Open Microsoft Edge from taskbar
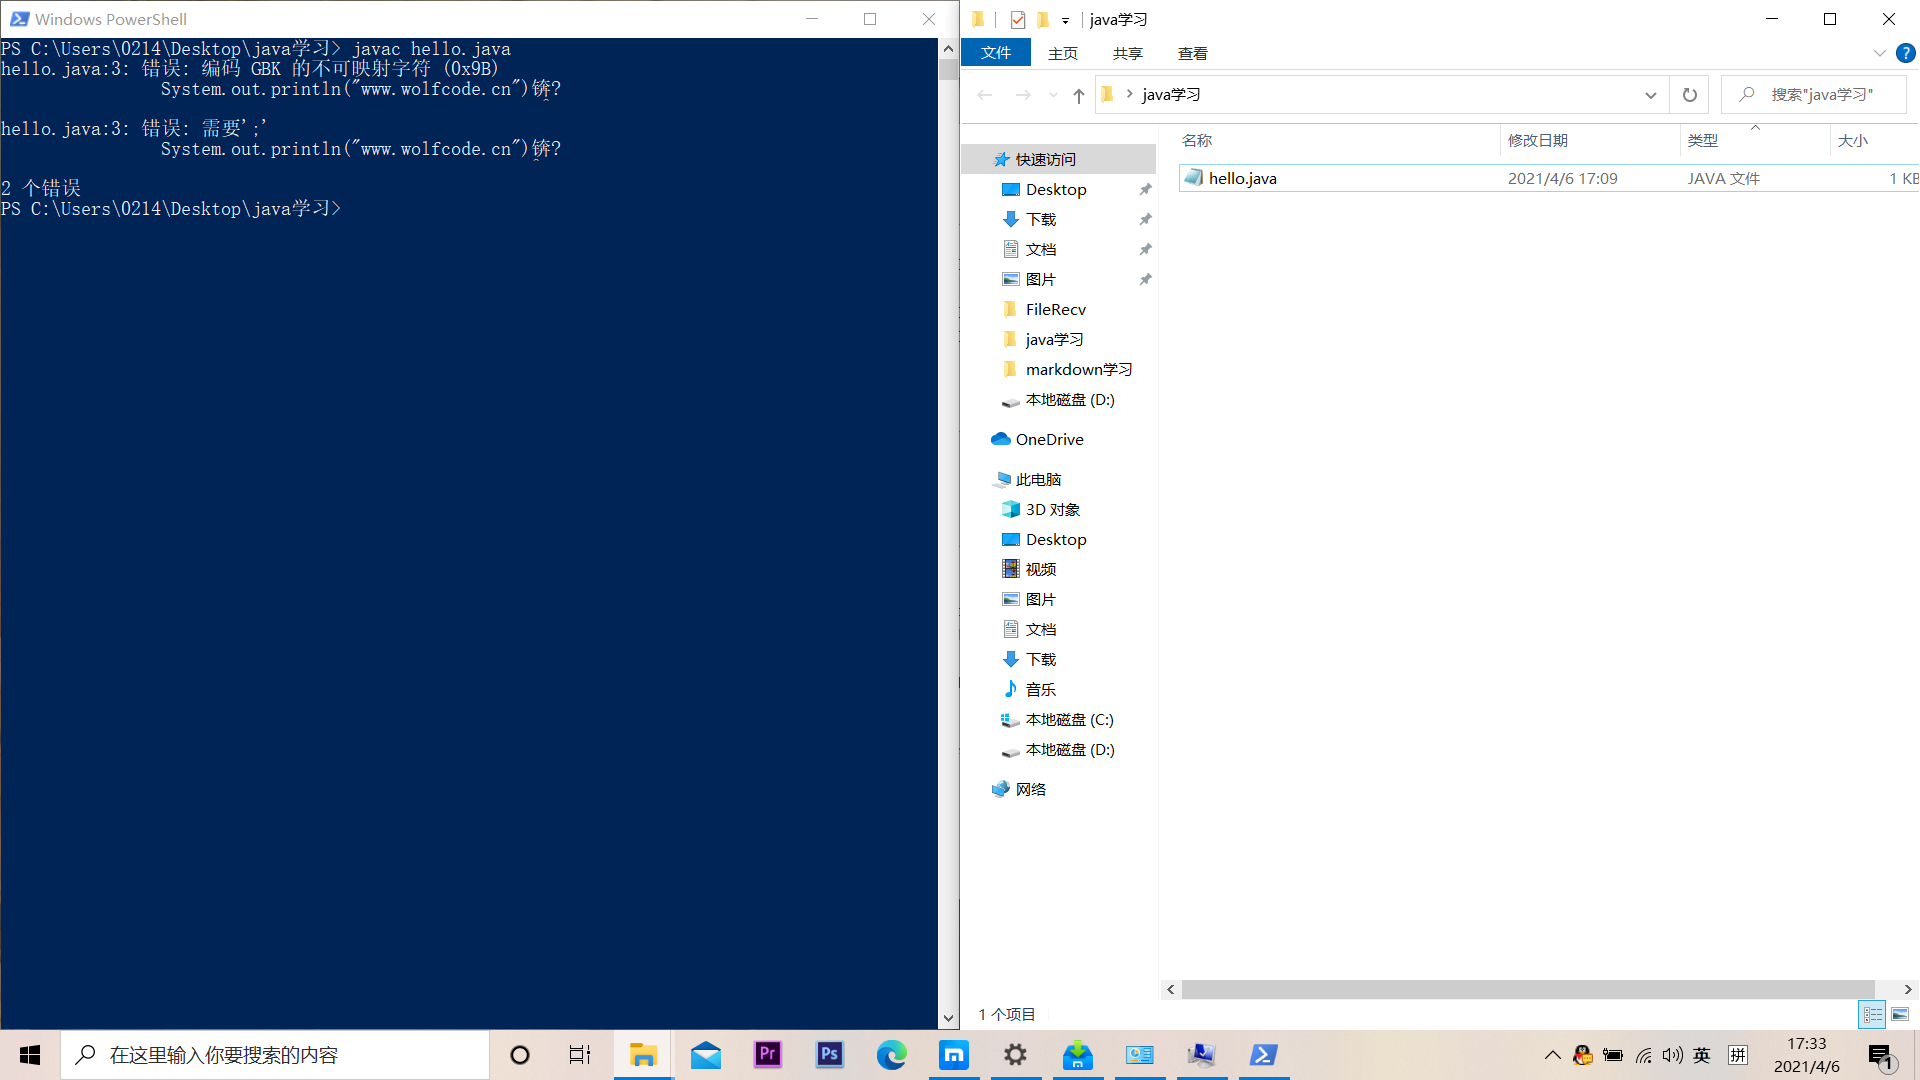This screenshot has height=1080, width=1920. click(891, 1055)
